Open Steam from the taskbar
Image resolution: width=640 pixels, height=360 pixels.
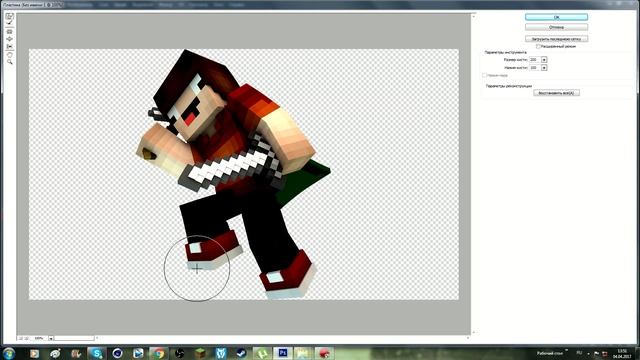click(241, 353)
